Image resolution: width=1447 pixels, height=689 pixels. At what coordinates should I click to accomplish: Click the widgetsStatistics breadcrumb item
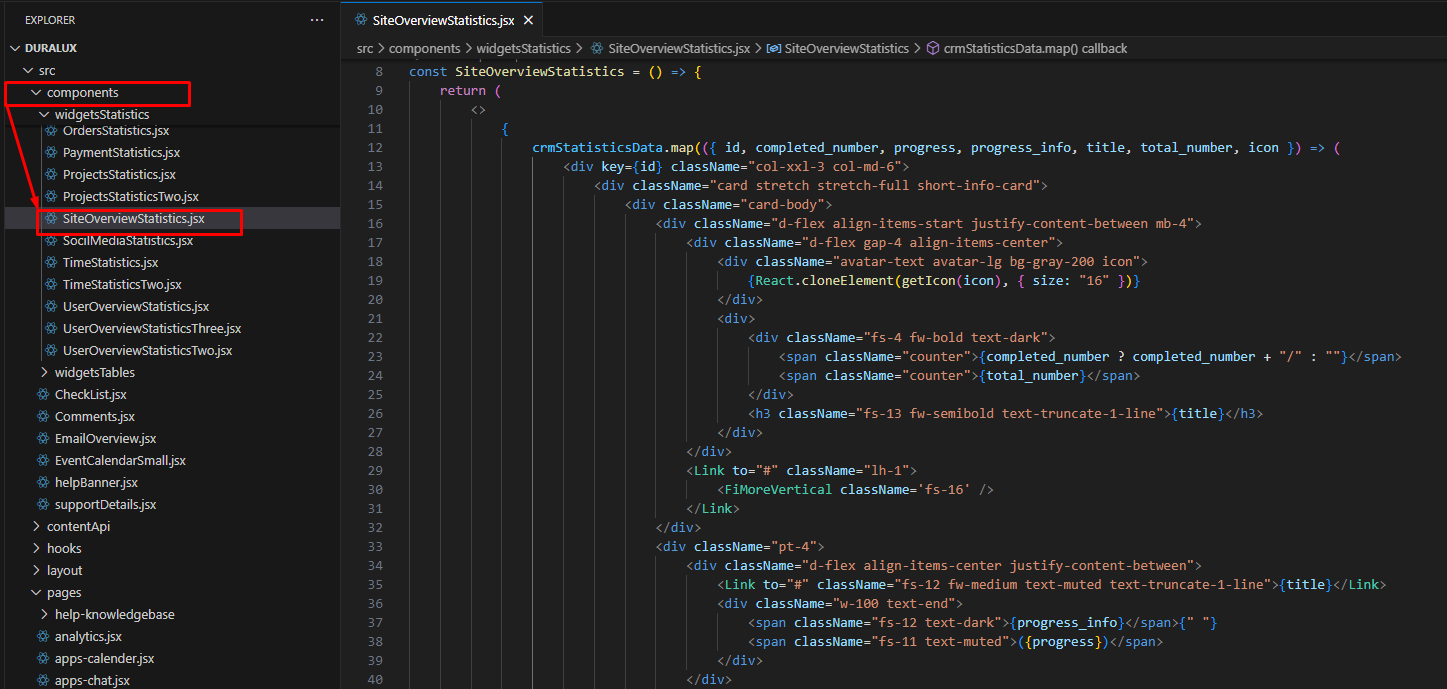523,48
